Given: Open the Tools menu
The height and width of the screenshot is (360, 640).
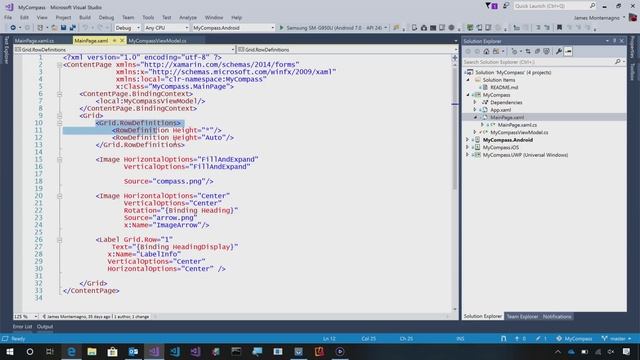Looking at the screenshot, I should [x=148, y=18].
